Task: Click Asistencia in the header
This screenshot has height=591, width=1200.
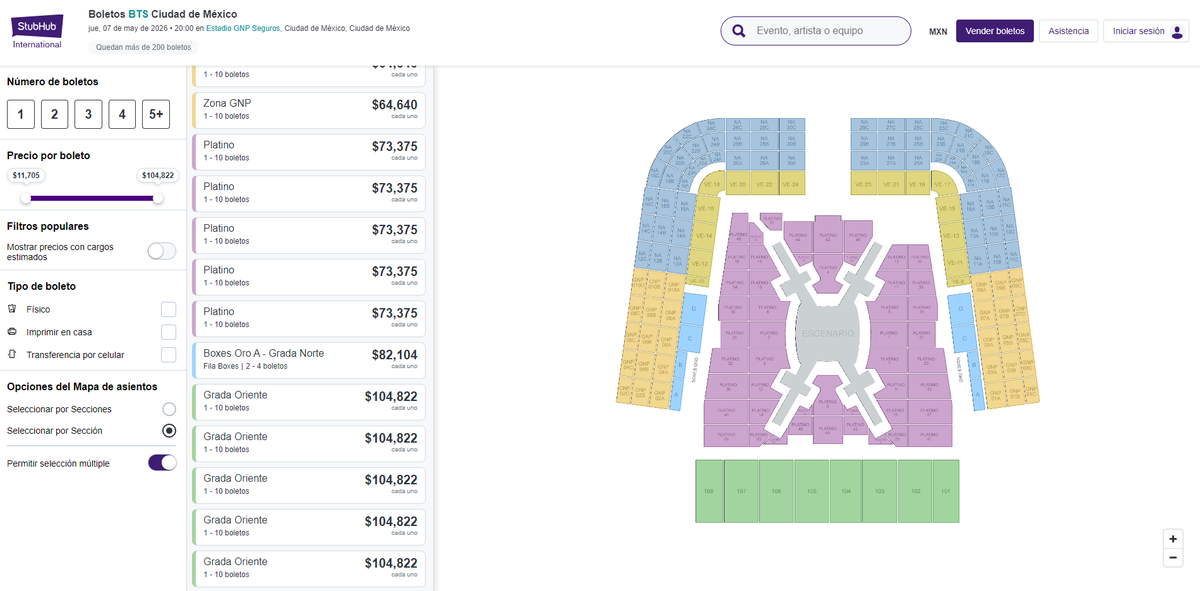Action: tap(1068, 31)
